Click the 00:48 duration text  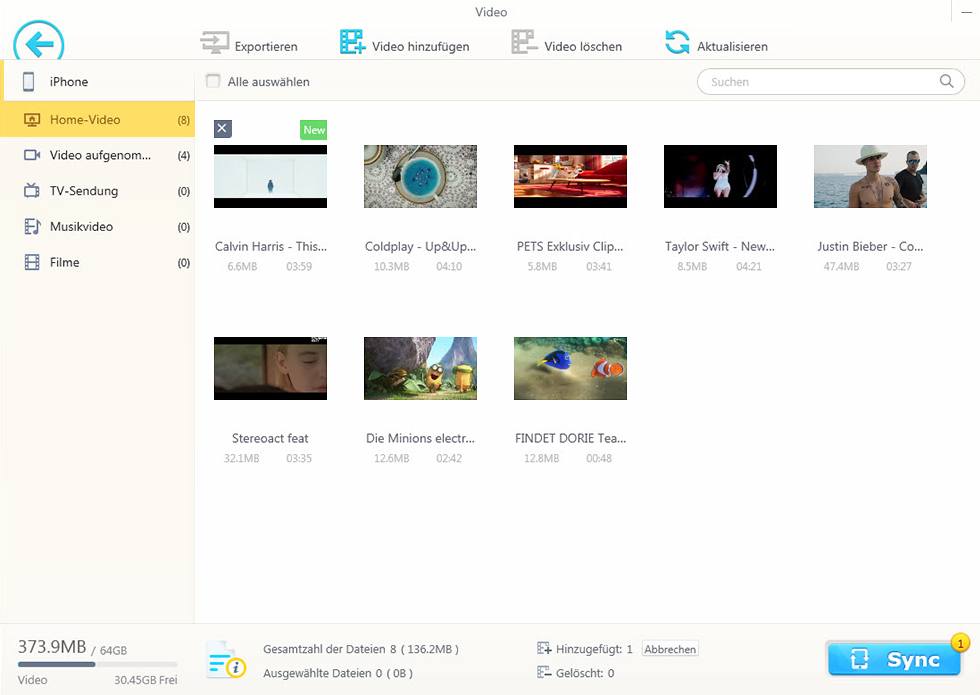tap(599, 458)
